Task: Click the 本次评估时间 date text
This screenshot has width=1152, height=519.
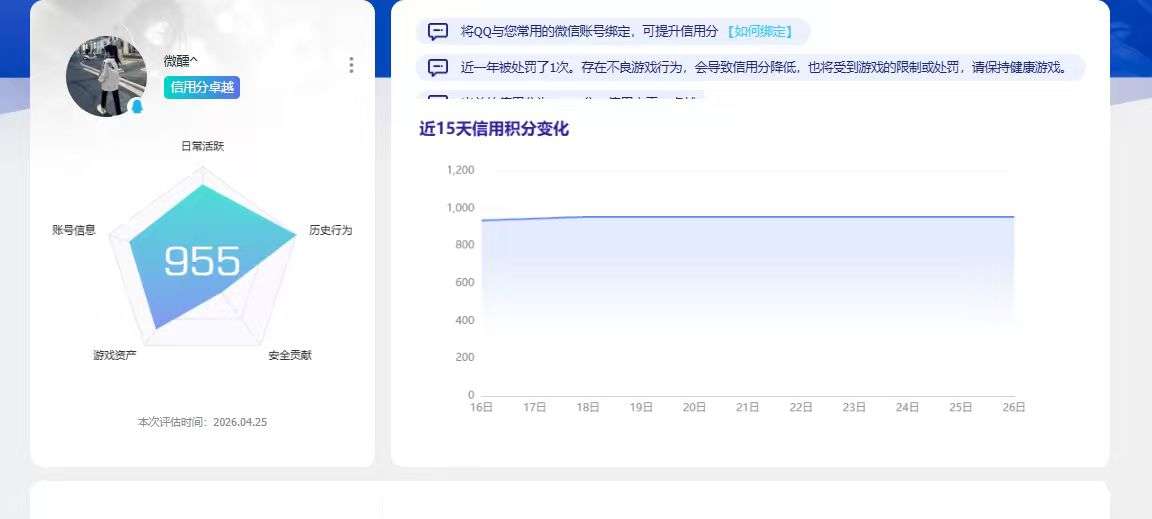Action: (x=202, y=422)
